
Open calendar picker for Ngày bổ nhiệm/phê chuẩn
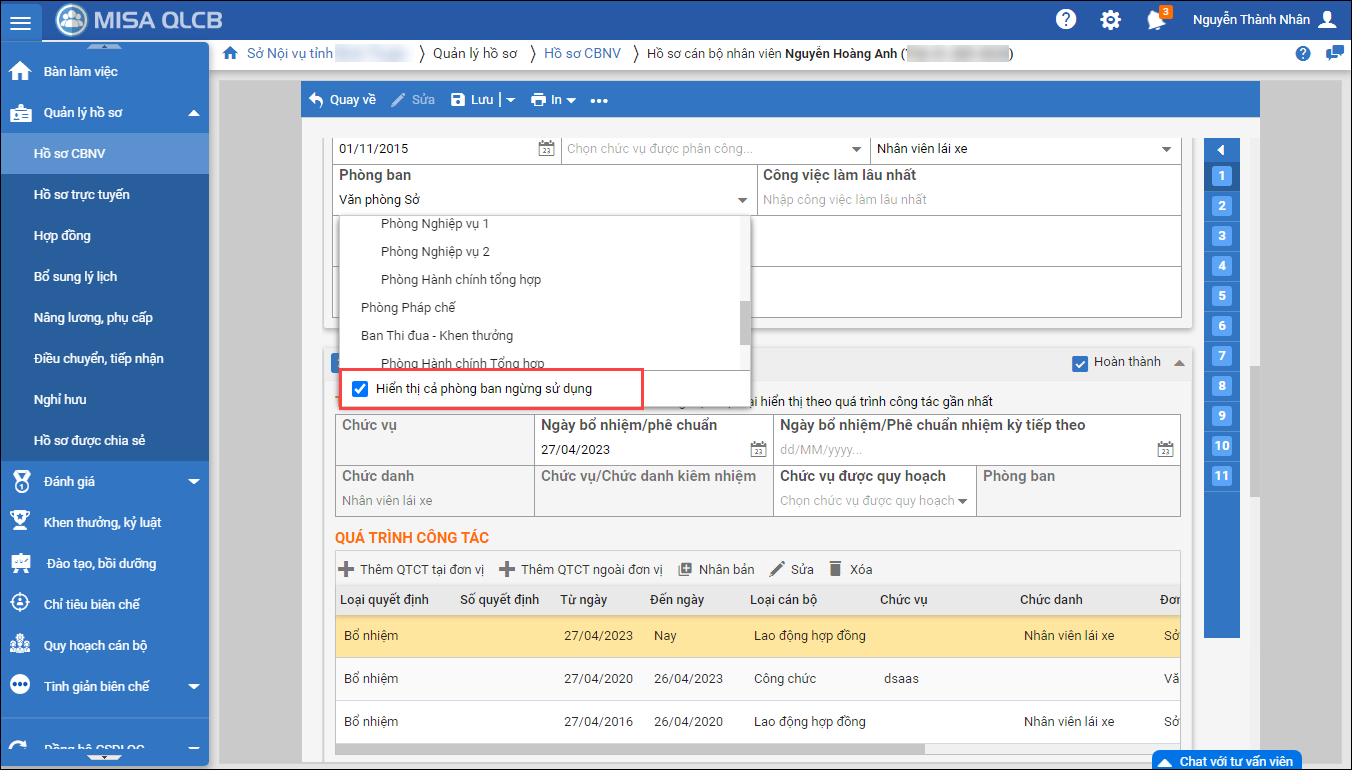click(758, 449)
